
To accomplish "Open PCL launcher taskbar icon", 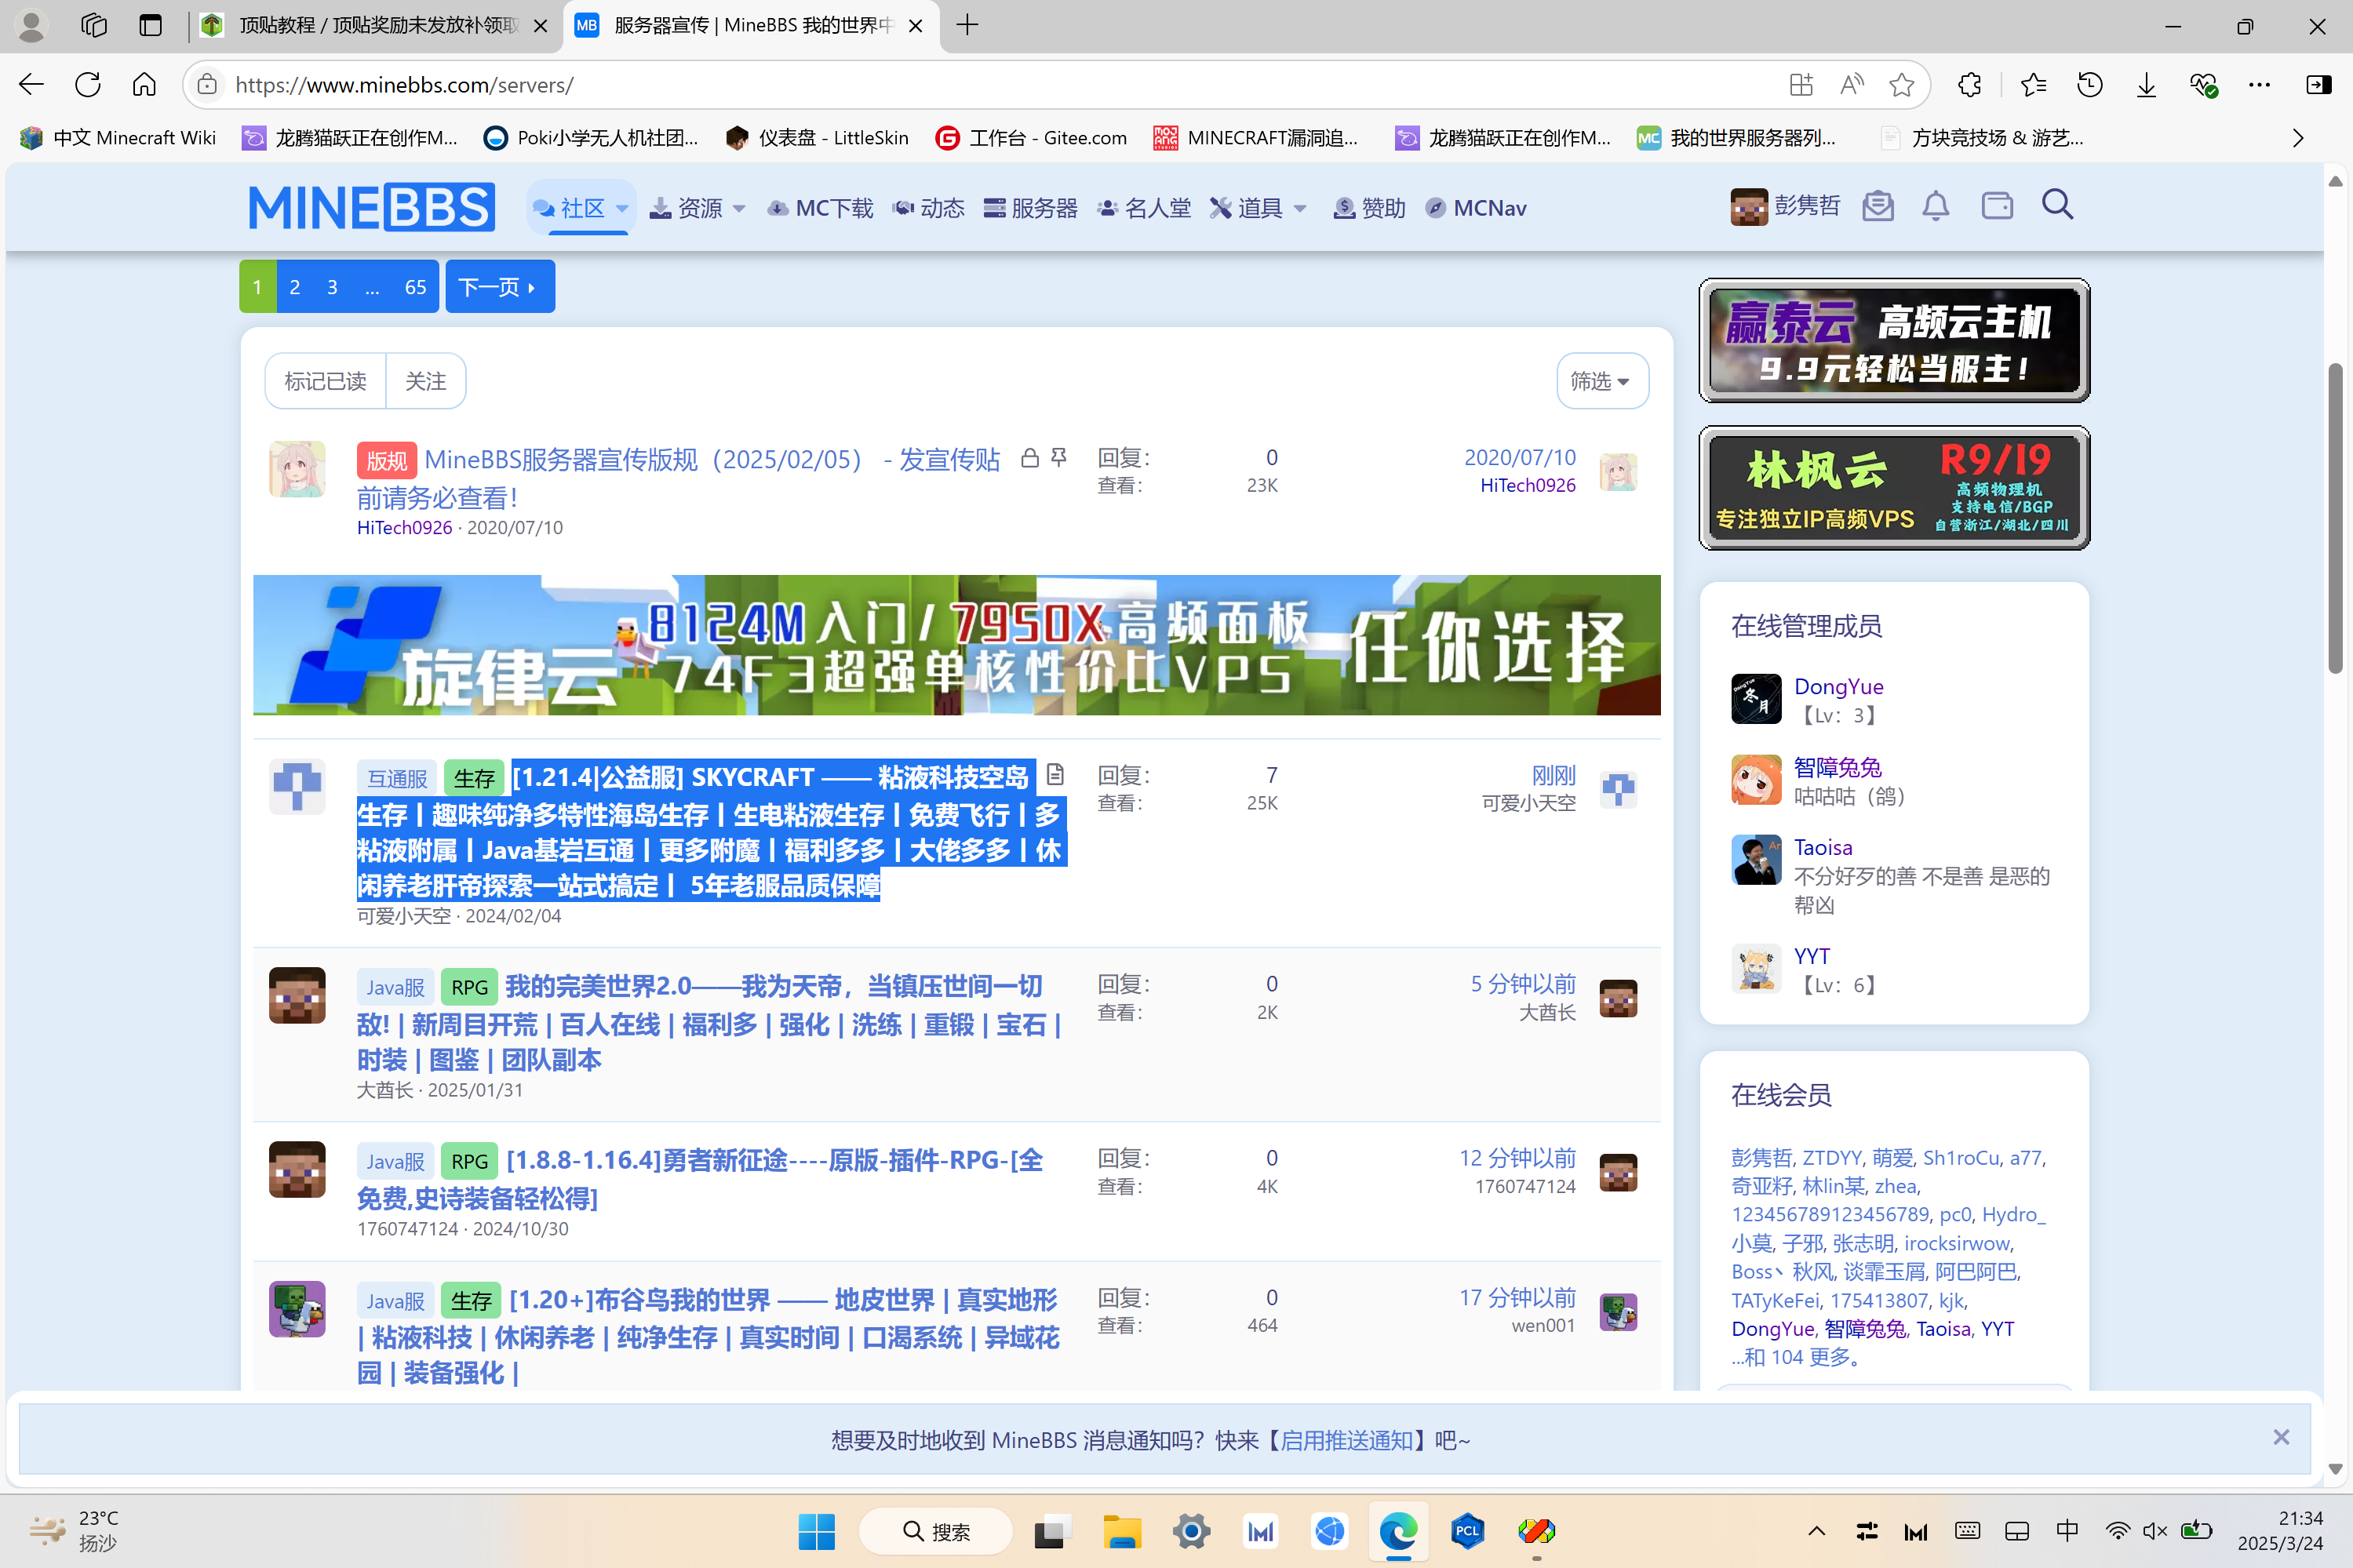I will [1467, 1531].
